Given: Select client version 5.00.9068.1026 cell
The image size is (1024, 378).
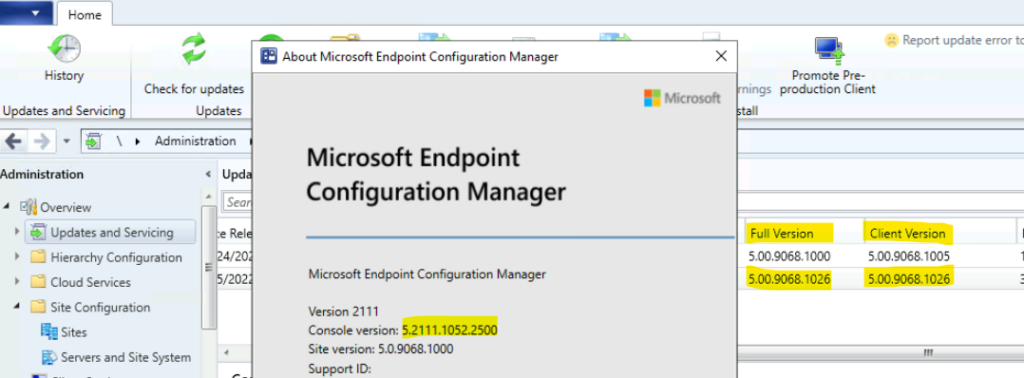Looking at the screenshot, I should click(909, 280).
